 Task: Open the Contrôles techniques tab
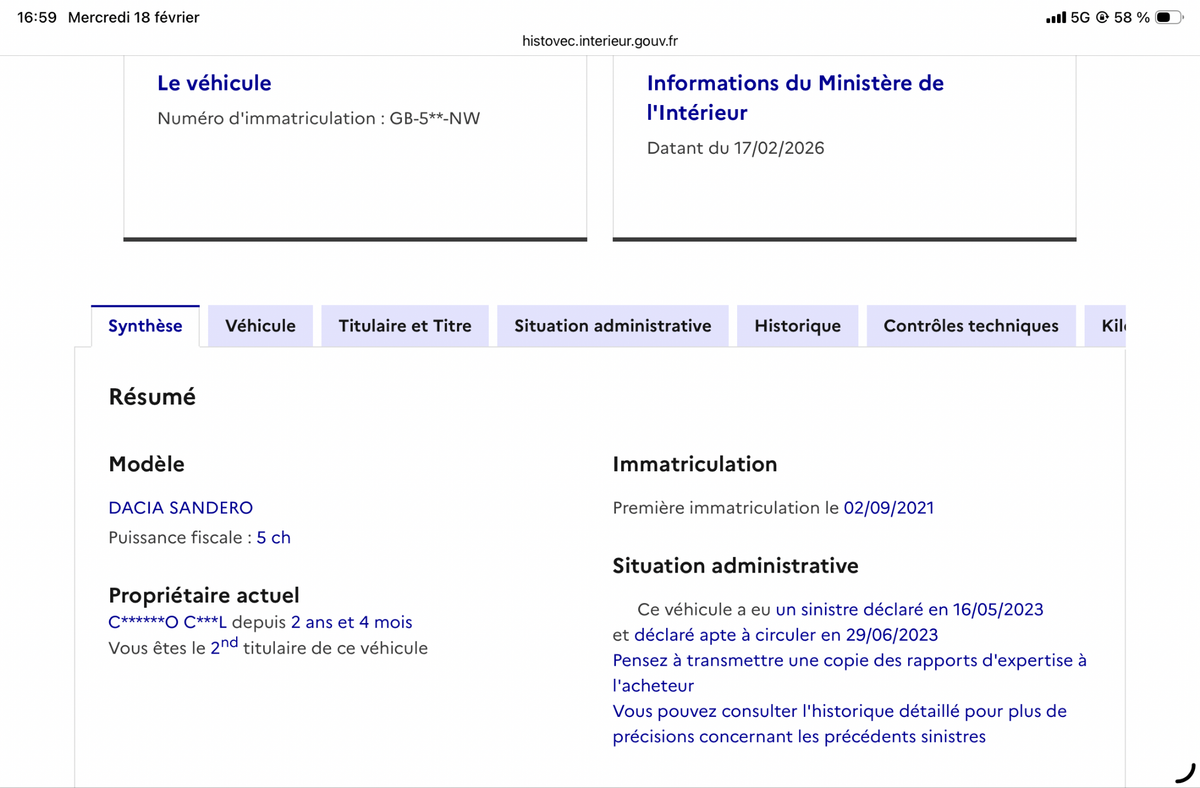click(x=971, y=326)
